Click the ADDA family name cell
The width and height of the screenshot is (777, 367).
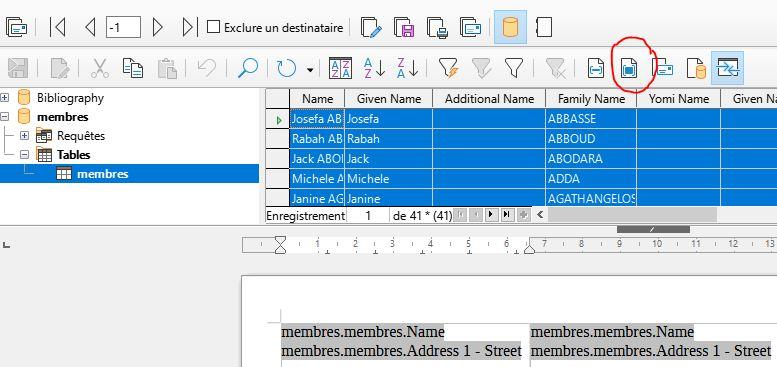coord(591,178)
